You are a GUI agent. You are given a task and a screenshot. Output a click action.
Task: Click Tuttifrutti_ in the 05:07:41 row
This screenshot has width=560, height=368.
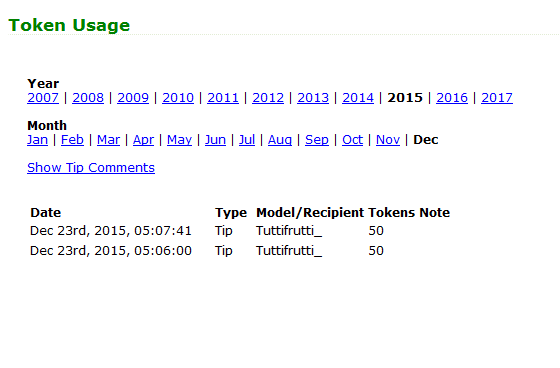coord(289,231)
